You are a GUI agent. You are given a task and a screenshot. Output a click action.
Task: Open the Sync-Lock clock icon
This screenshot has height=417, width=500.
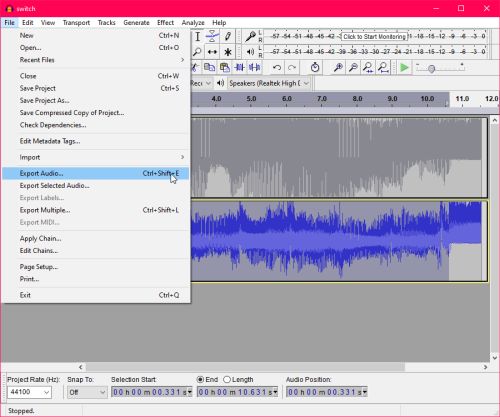coord(315,68)
